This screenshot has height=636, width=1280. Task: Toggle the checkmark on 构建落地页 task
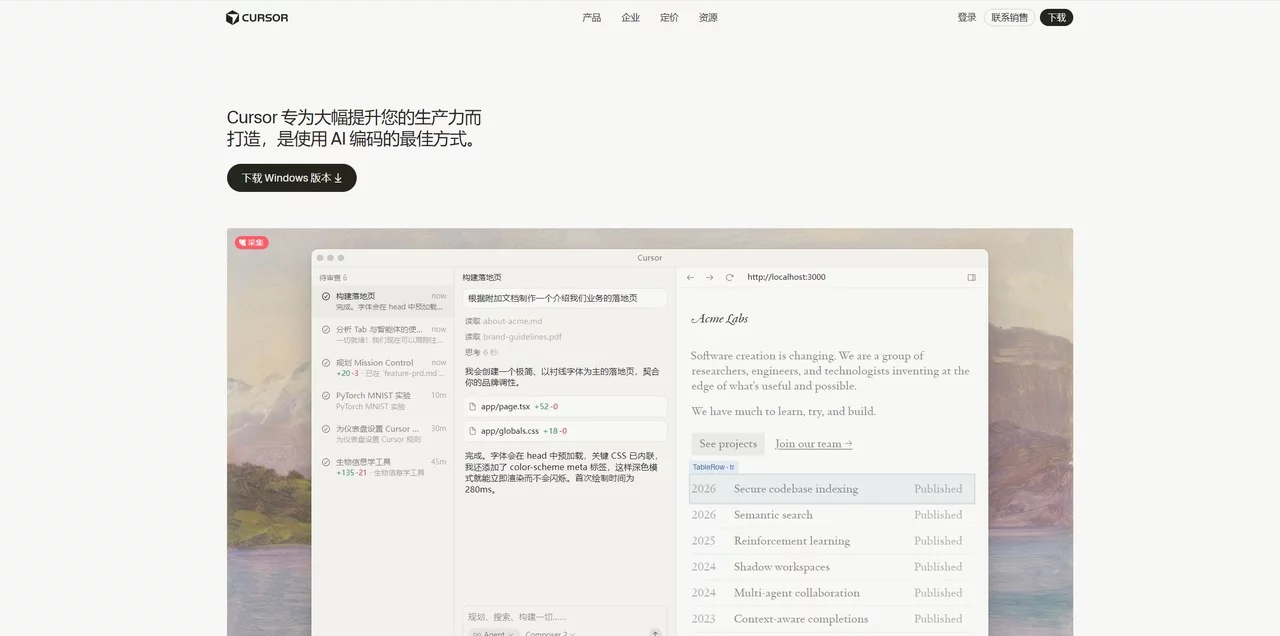point(324,295)
